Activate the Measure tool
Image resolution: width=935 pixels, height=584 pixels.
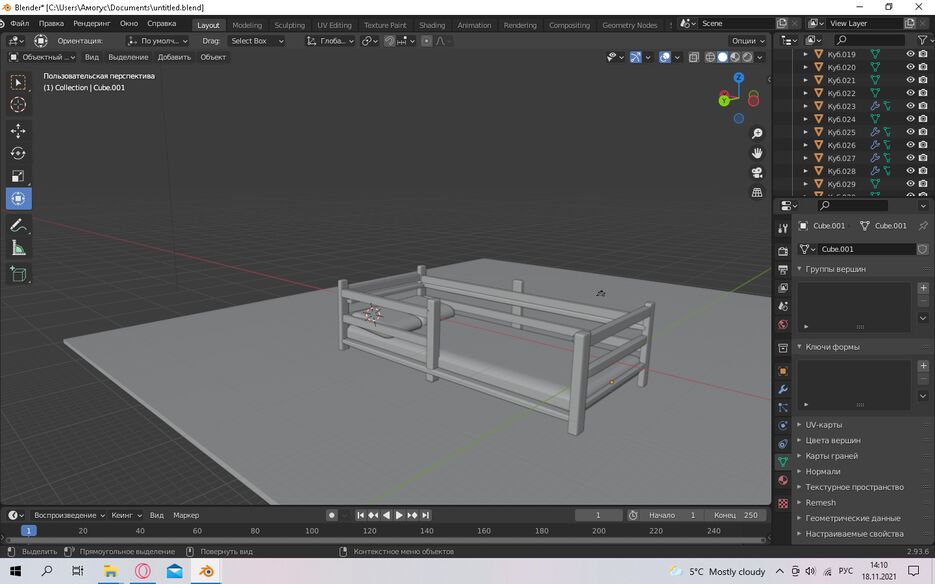(x=18, y=248)
